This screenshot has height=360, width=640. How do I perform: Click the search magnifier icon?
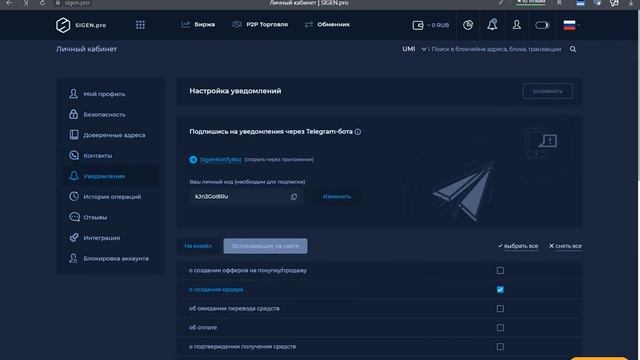tap(573, 49)
